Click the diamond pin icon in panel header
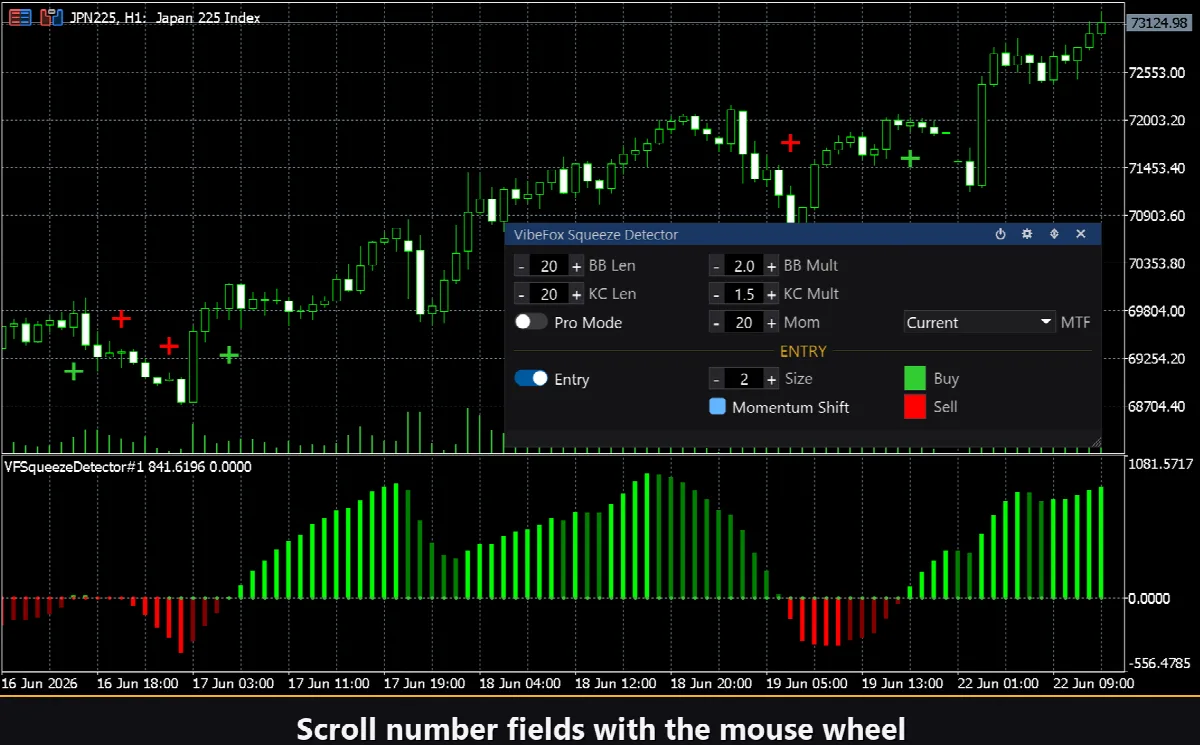Image resolution: width=1200 pixels, height=745 pixels. (1054, 234)
